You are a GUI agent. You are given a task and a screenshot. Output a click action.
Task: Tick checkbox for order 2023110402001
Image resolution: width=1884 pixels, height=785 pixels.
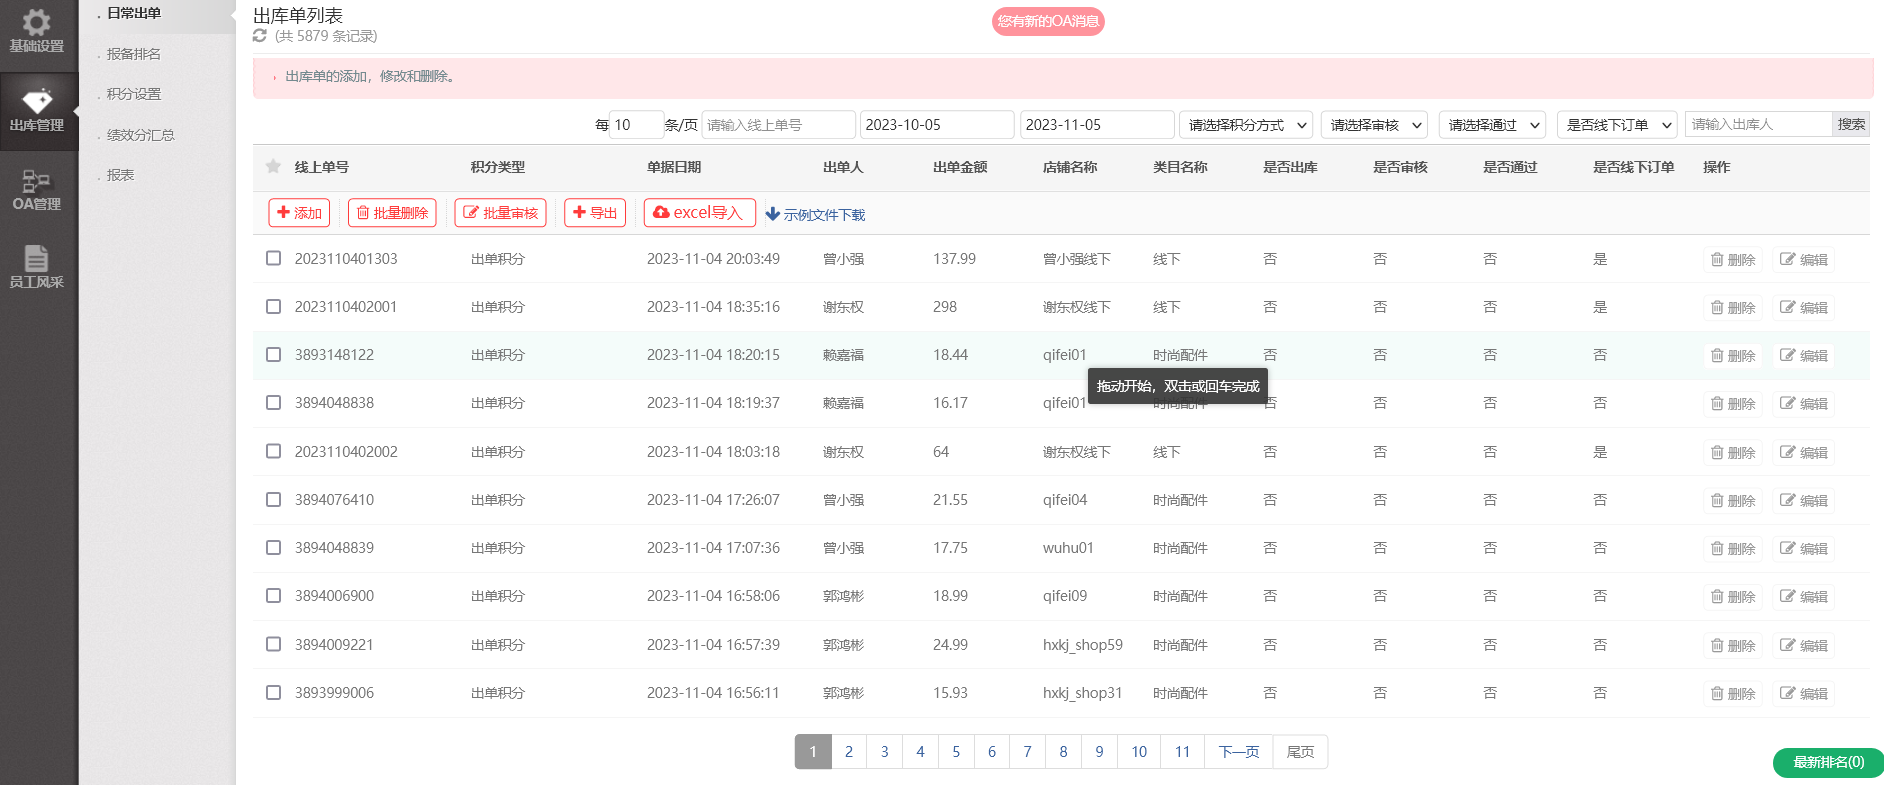click(273, 306)
